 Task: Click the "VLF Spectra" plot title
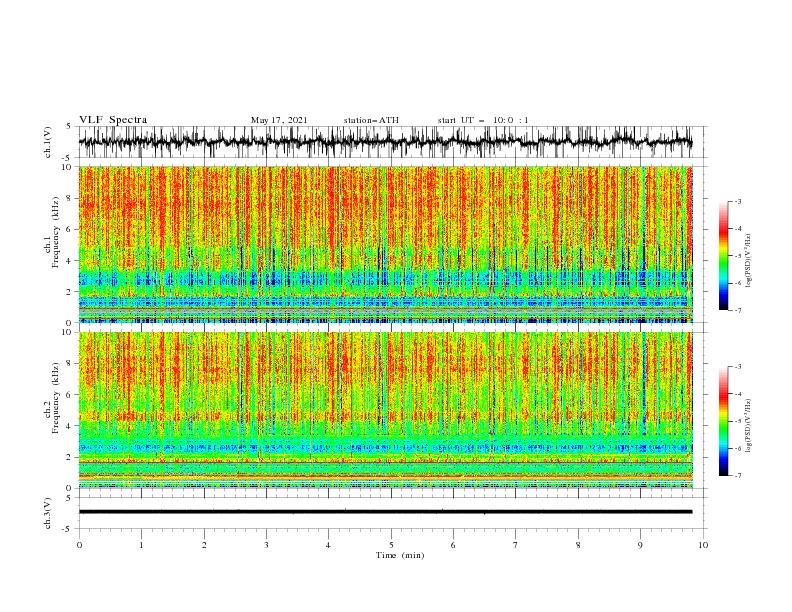113,120
